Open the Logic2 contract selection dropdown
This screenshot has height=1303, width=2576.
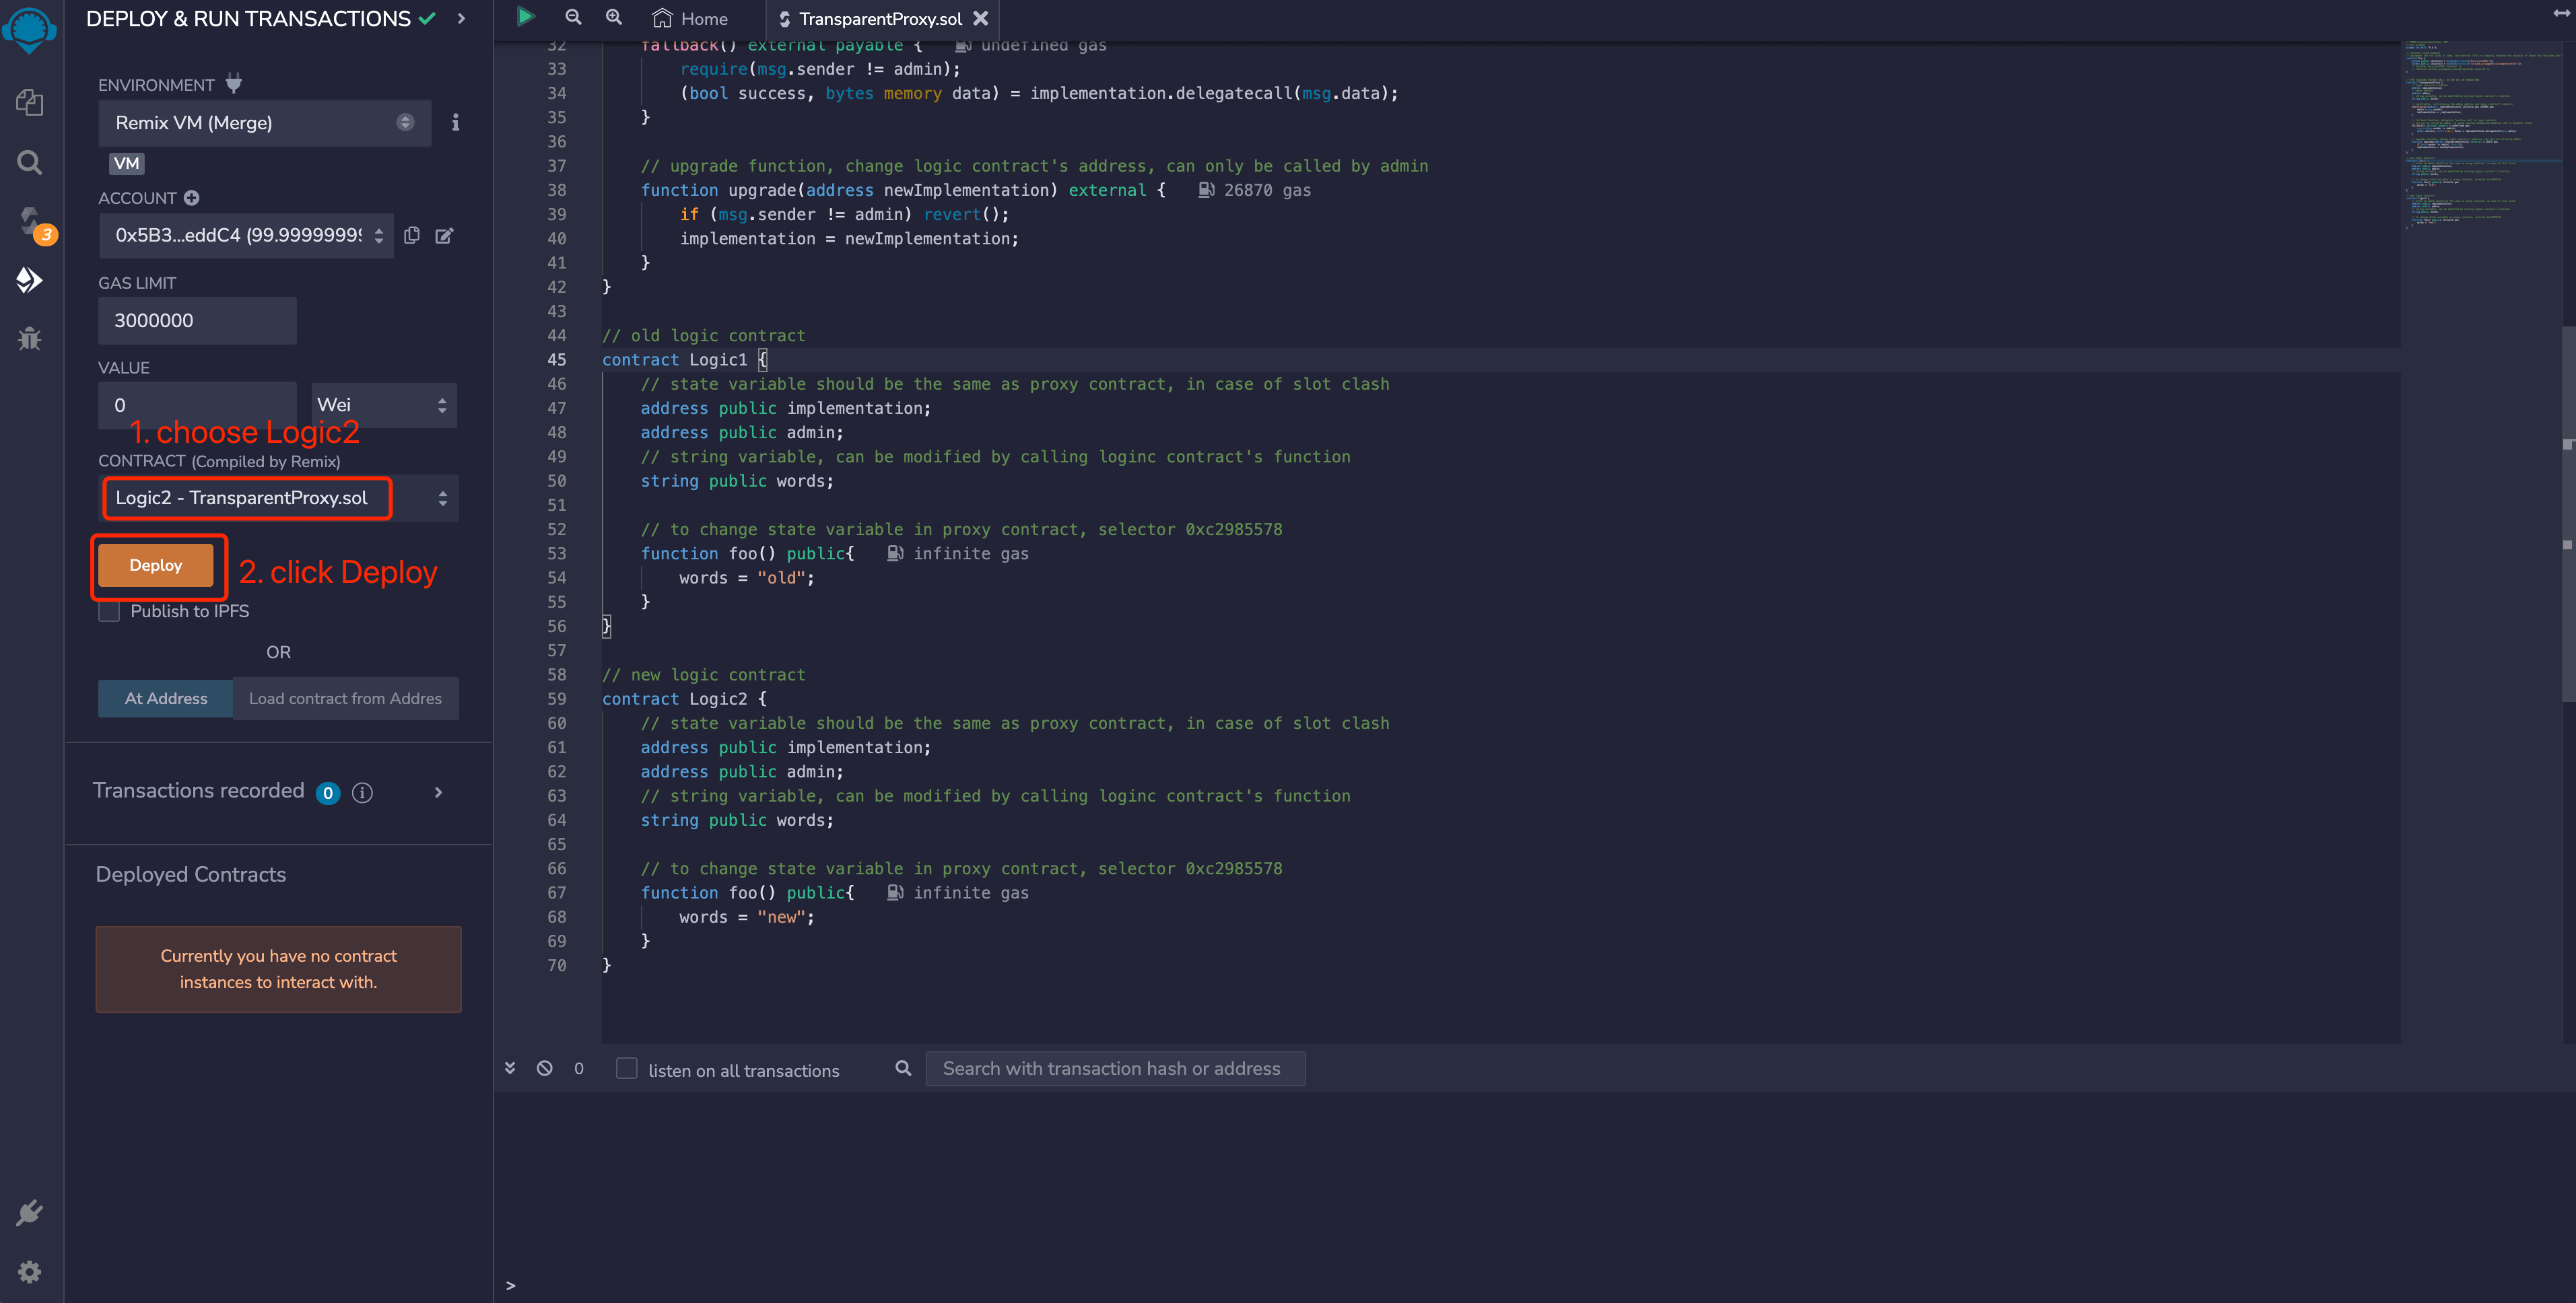coord(279,498)
